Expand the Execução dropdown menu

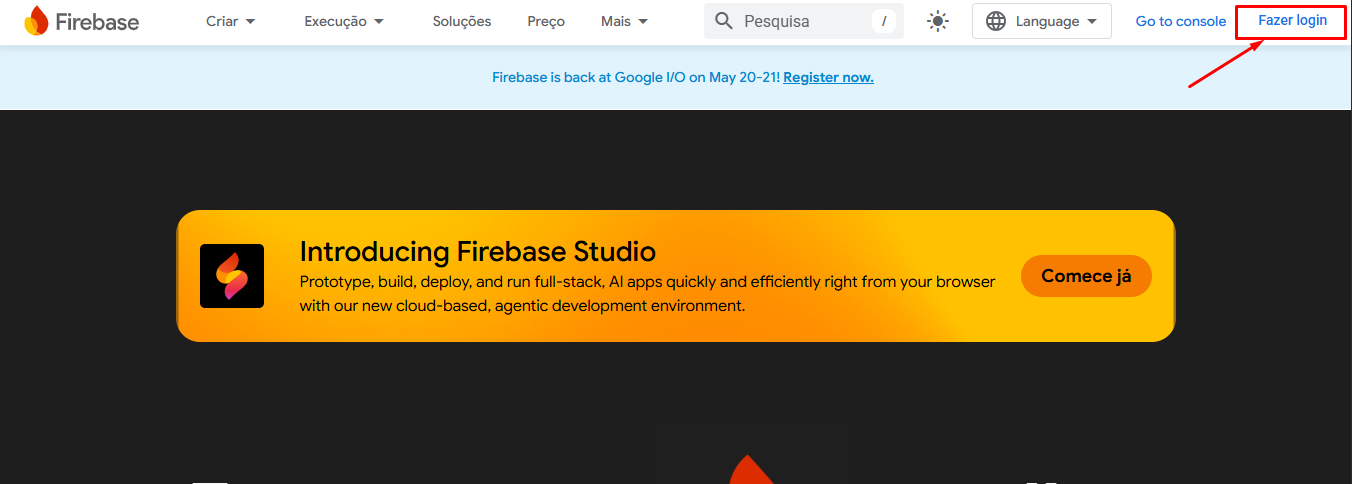(344, 21)
